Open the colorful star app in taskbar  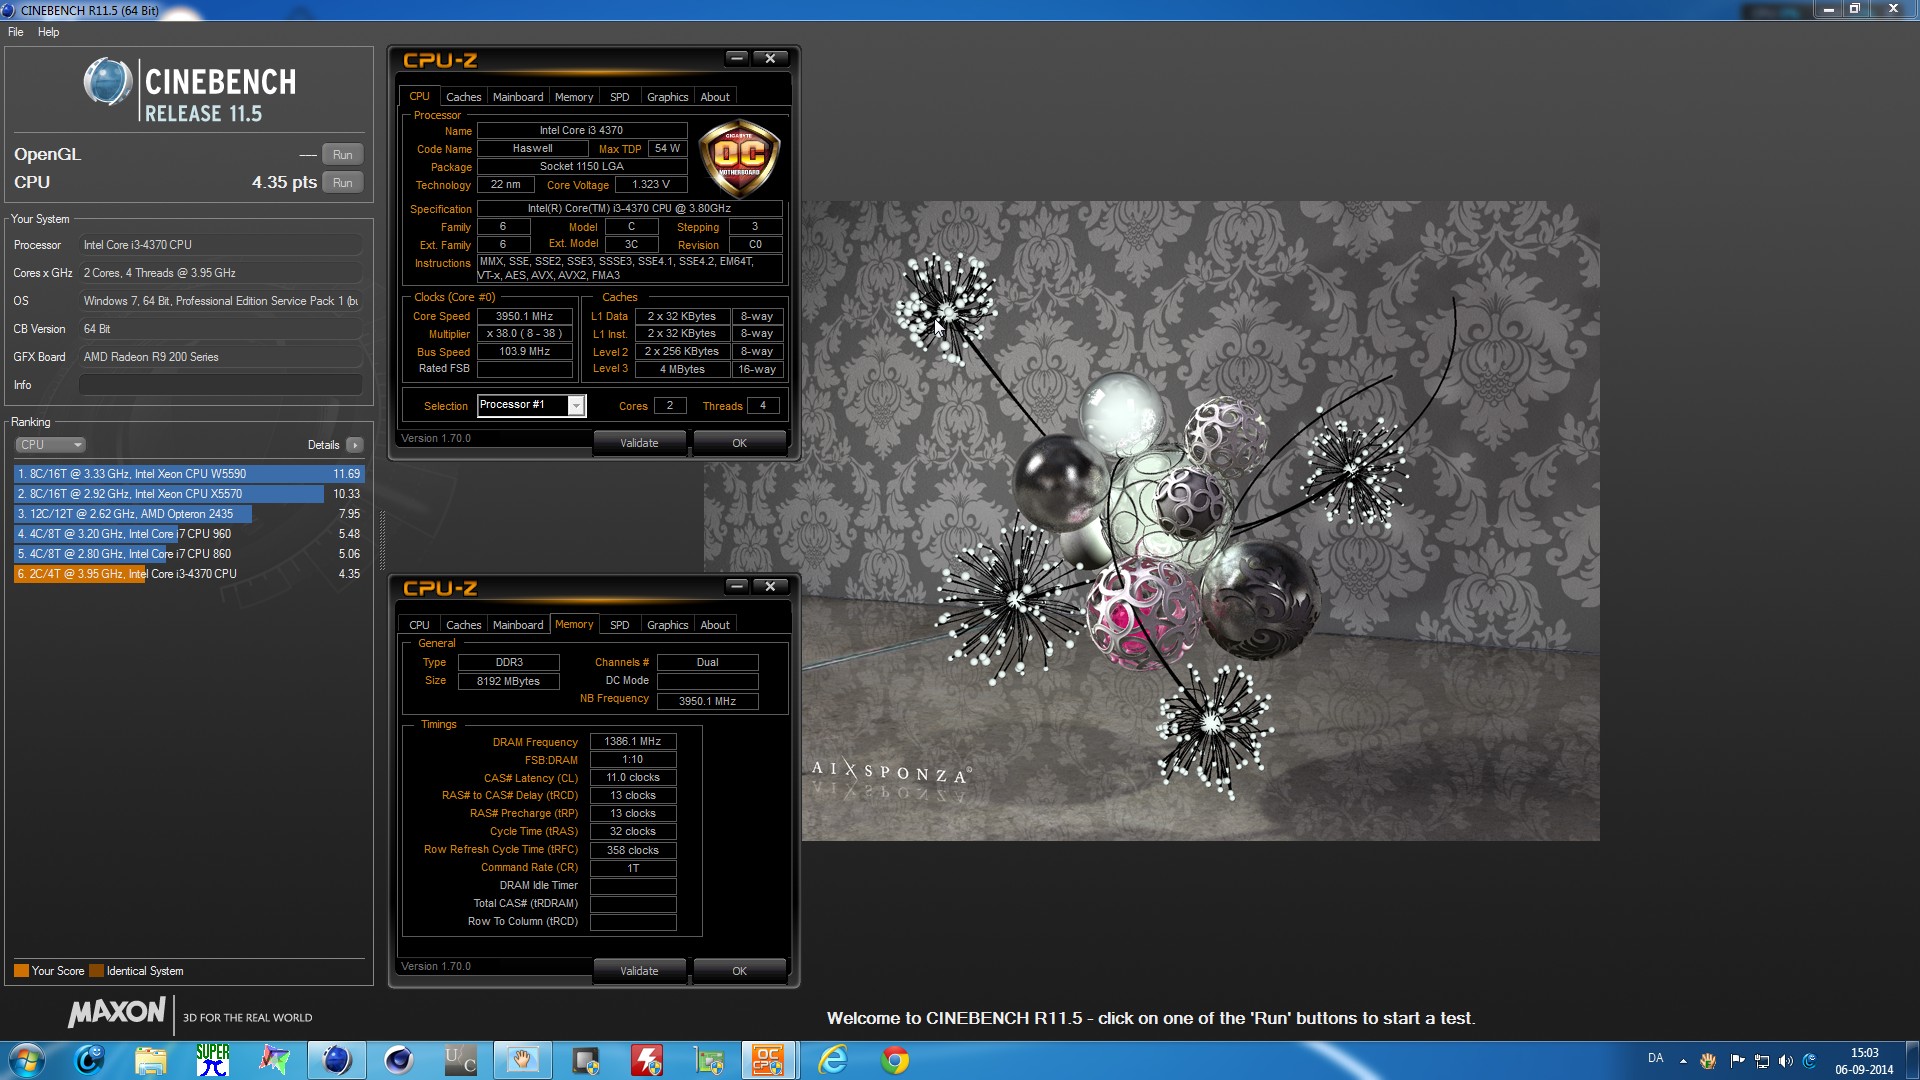tap(275, 1060)
